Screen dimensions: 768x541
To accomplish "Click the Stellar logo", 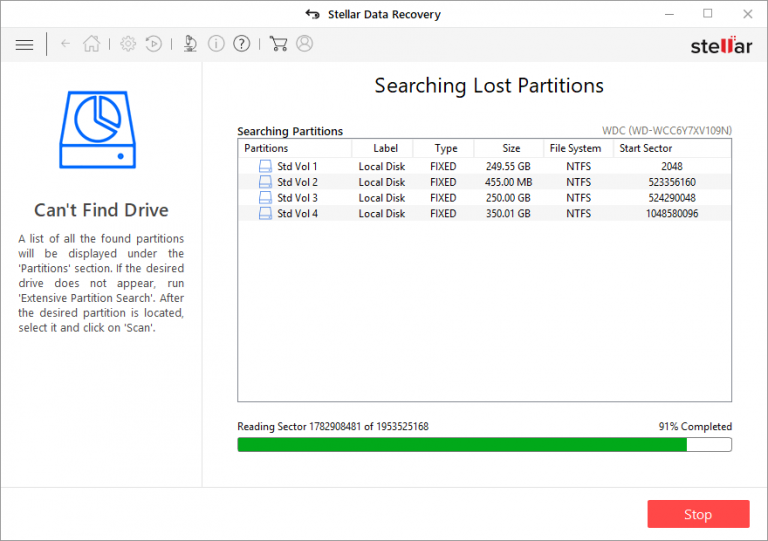I will pos(721,45).
